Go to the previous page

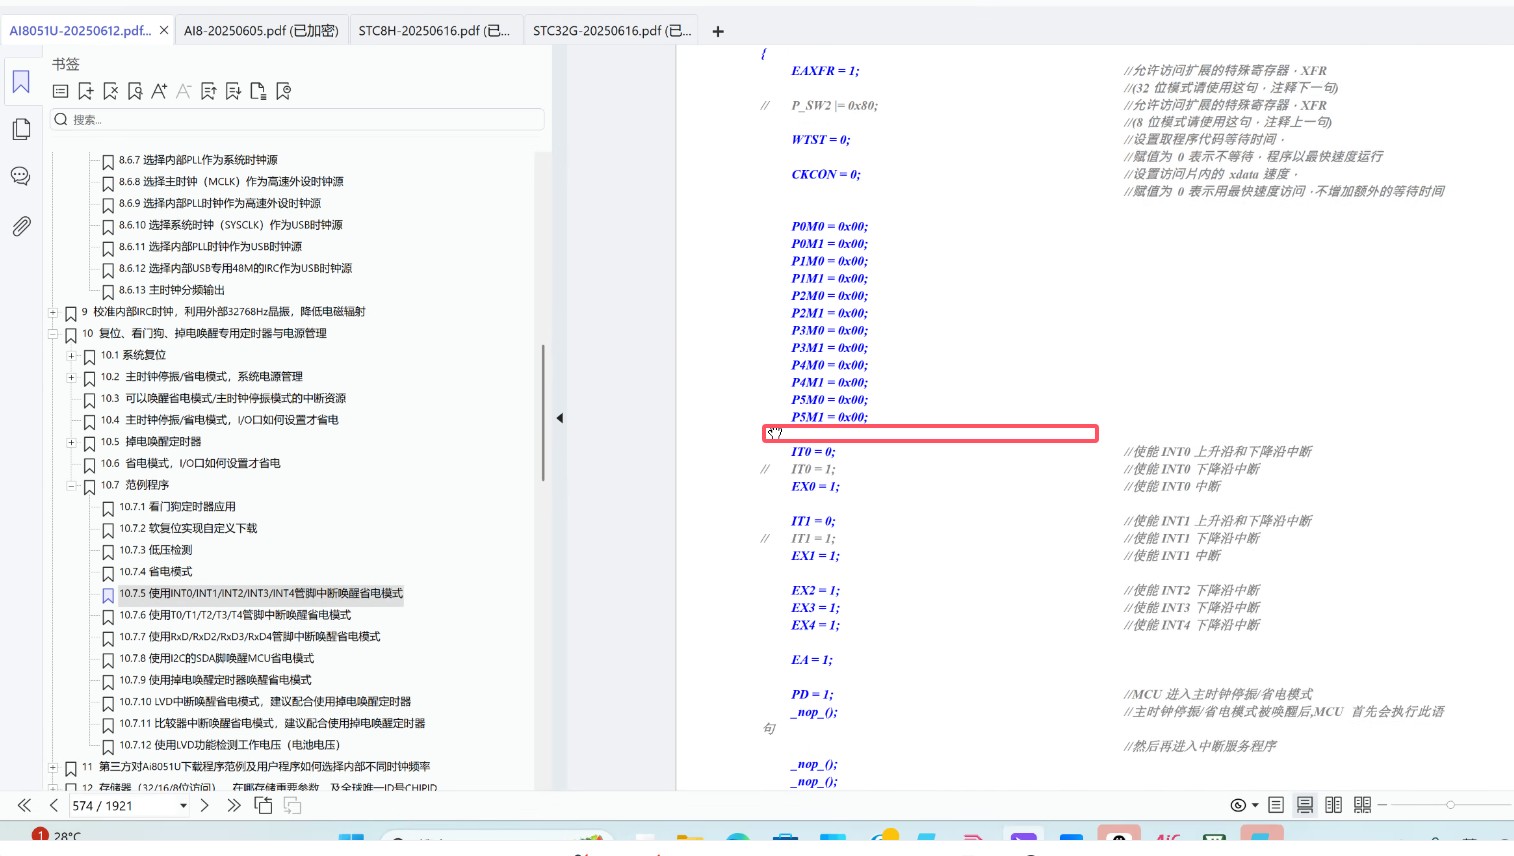(54, 805)
